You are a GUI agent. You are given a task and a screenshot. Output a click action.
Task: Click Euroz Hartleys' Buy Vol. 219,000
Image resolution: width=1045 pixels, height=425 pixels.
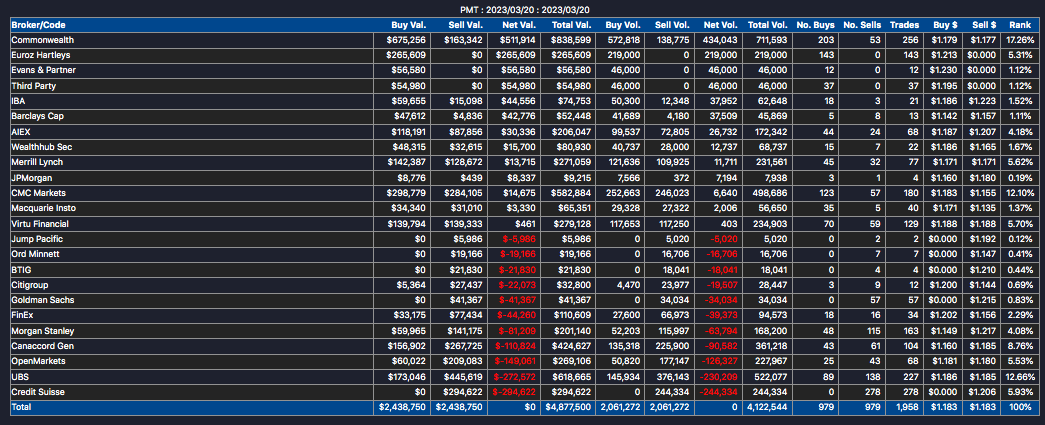click(x=624, y=55)
